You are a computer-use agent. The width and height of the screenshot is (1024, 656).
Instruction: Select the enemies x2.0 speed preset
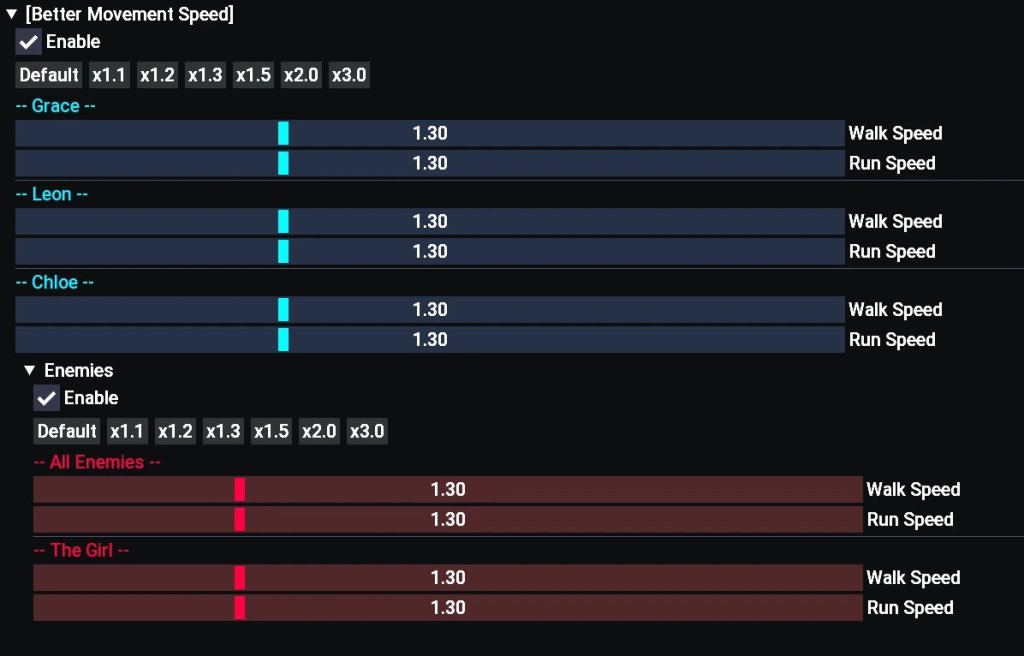tap(319, 431)
